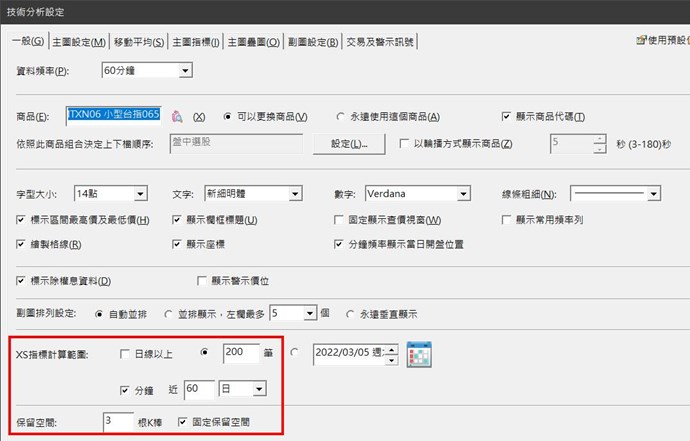This screenshot has height=441, width=690.
Task: Click the 設定(L)... button
Action: point(349,144)
